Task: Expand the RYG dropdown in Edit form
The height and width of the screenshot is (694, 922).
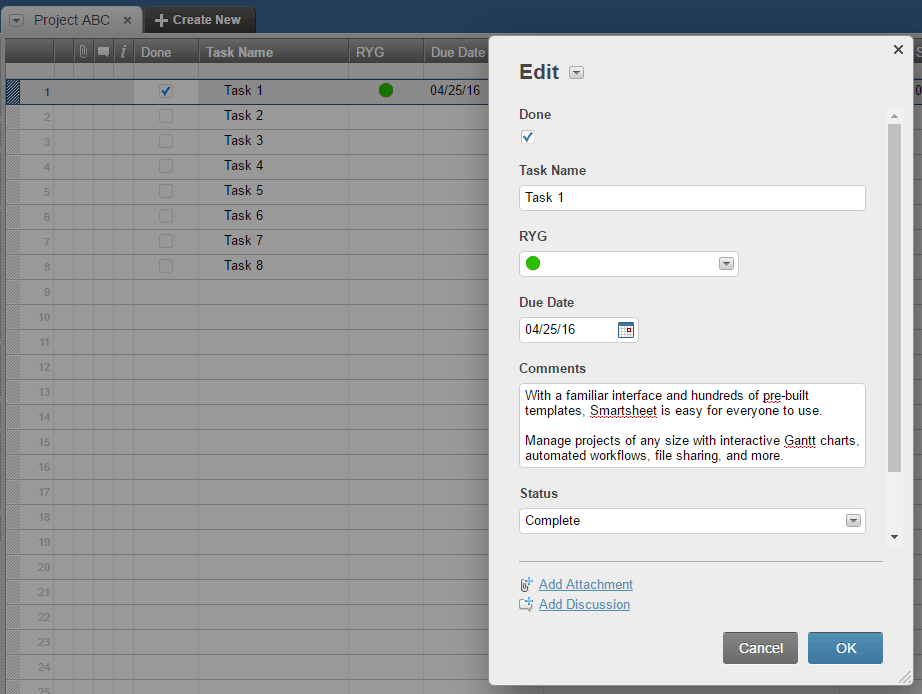Action: [x=727, y=264]
